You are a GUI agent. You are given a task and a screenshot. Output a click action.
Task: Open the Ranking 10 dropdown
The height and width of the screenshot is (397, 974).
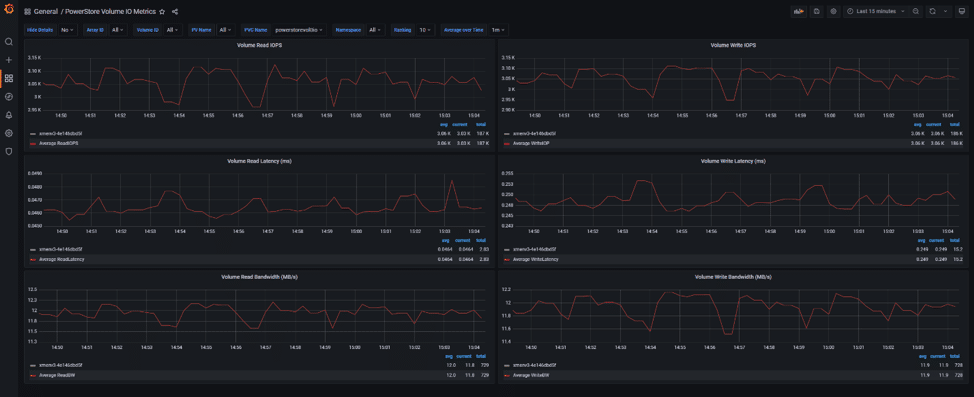pyautogui.click(x=426, y=29)
